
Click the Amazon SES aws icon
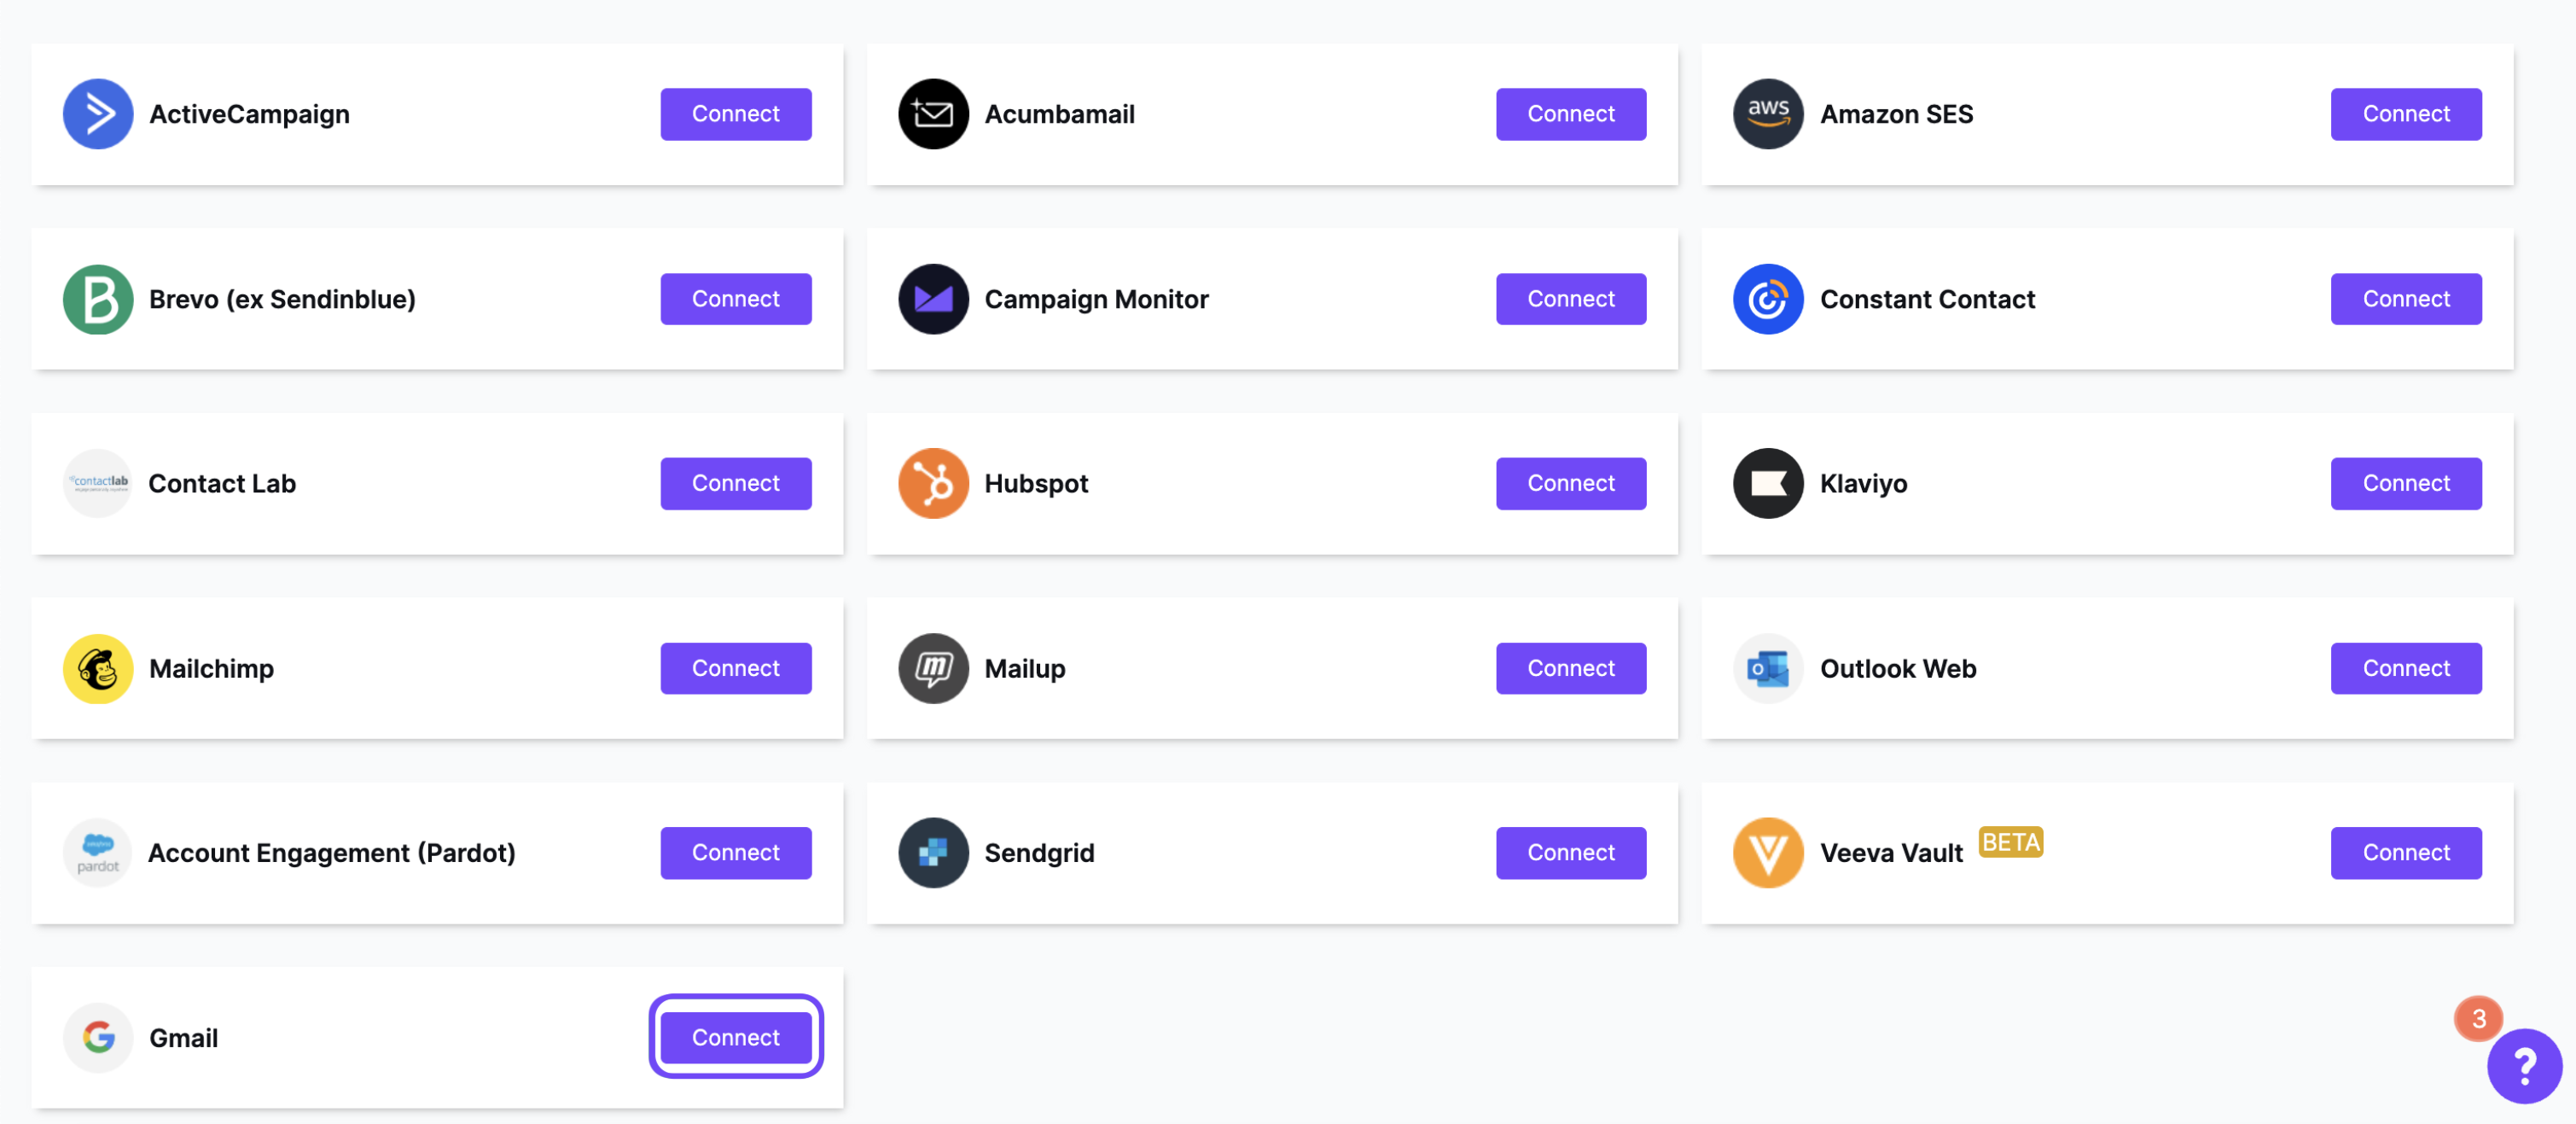pos(1768,114)
